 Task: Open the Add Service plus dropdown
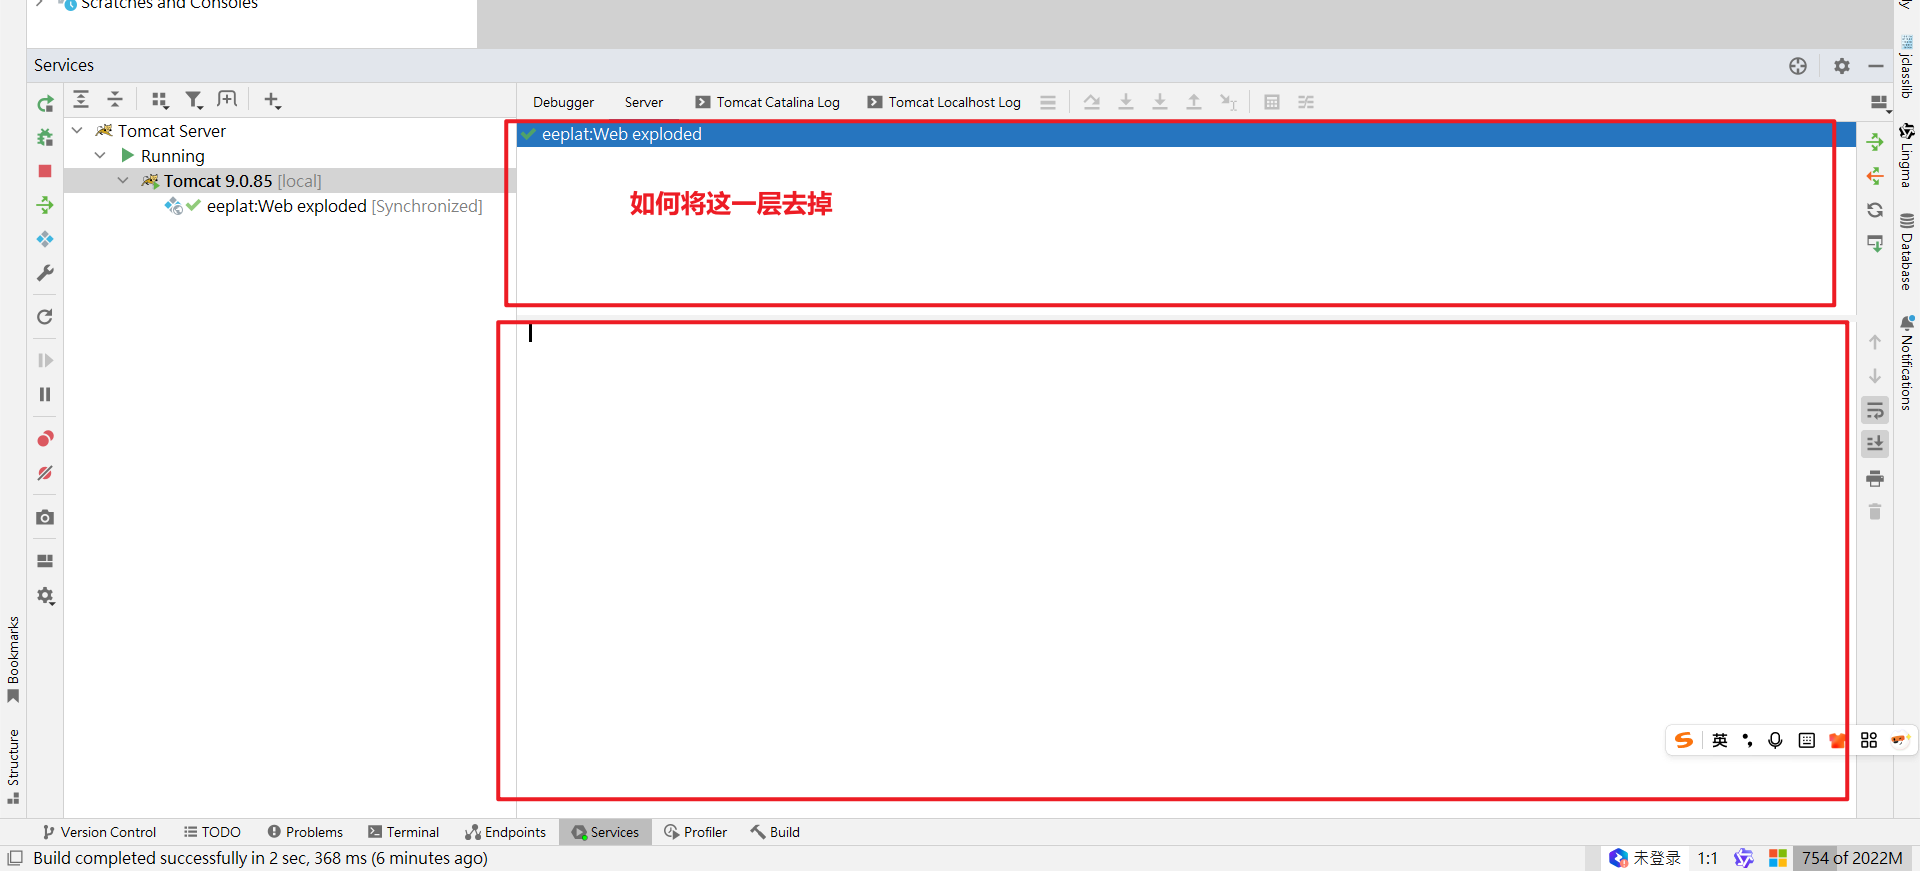tap(272, 100)
